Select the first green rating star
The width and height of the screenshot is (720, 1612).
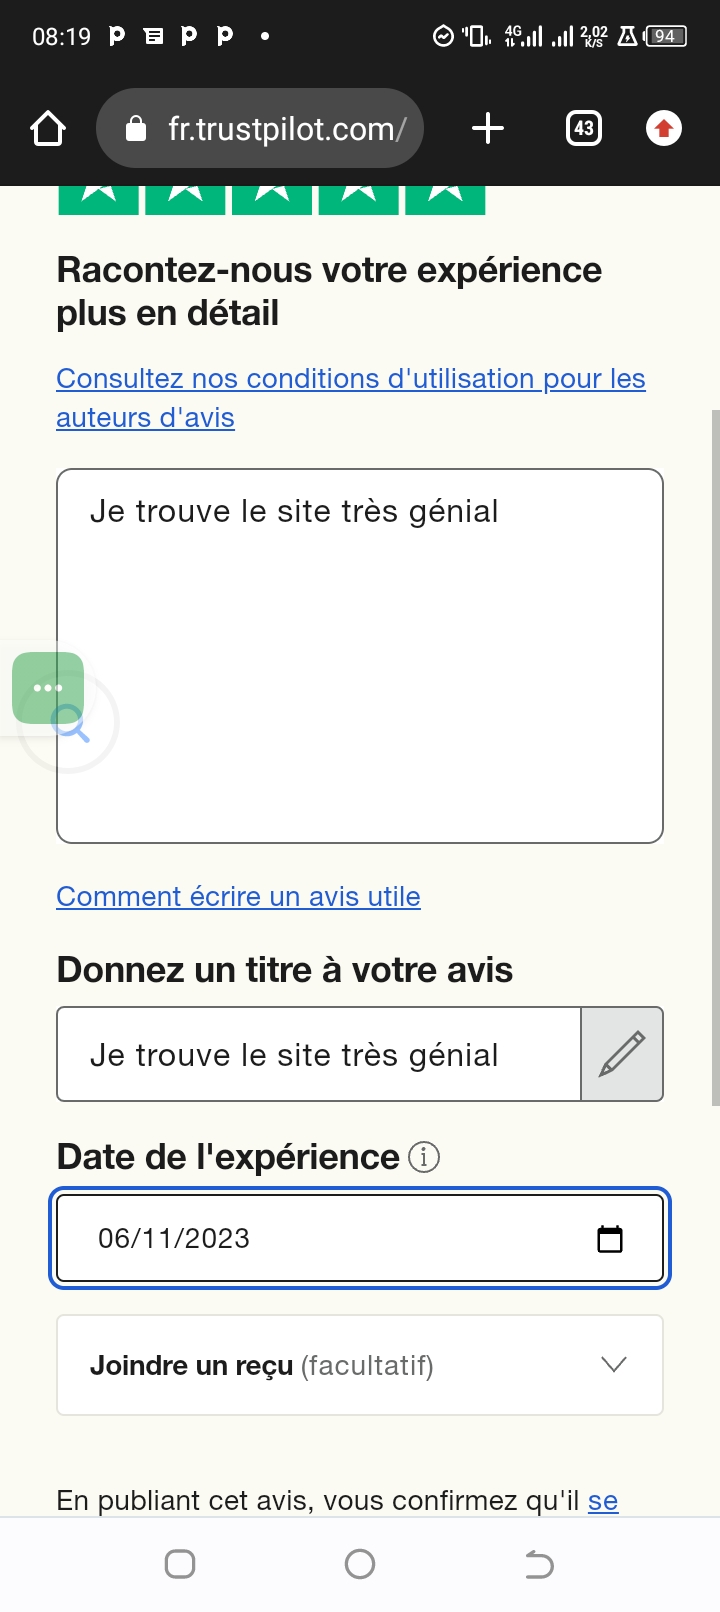pyautogui.click(x=98, y=198)
